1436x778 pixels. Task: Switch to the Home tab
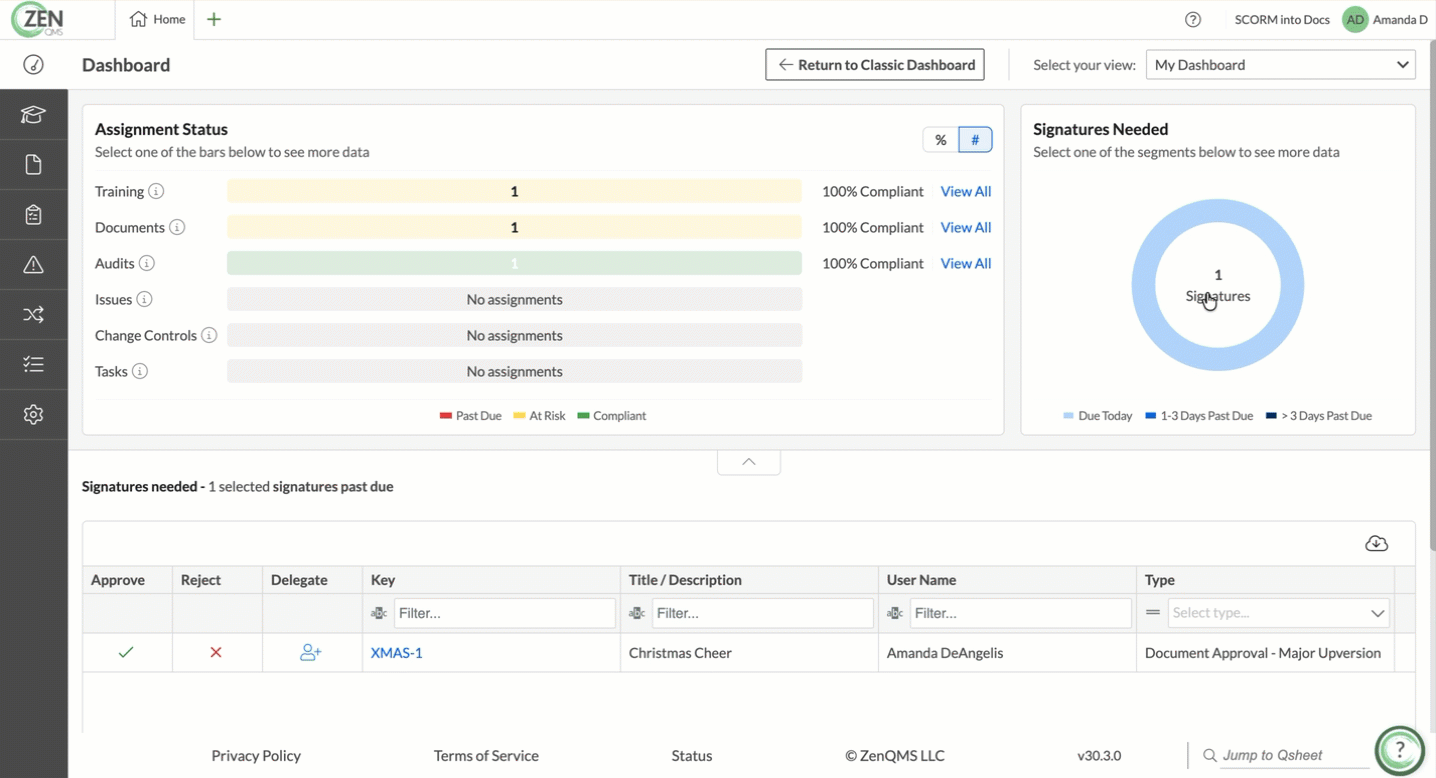(x=158, y=19)
